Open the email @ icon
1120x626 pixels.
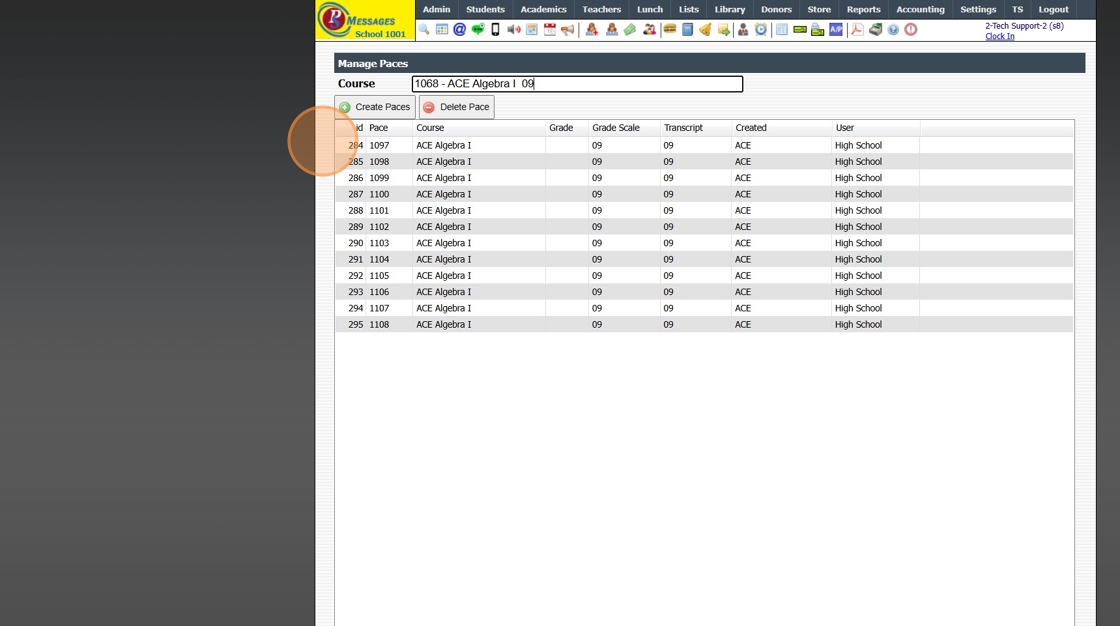pyautogui.click(x=459, y=30)
